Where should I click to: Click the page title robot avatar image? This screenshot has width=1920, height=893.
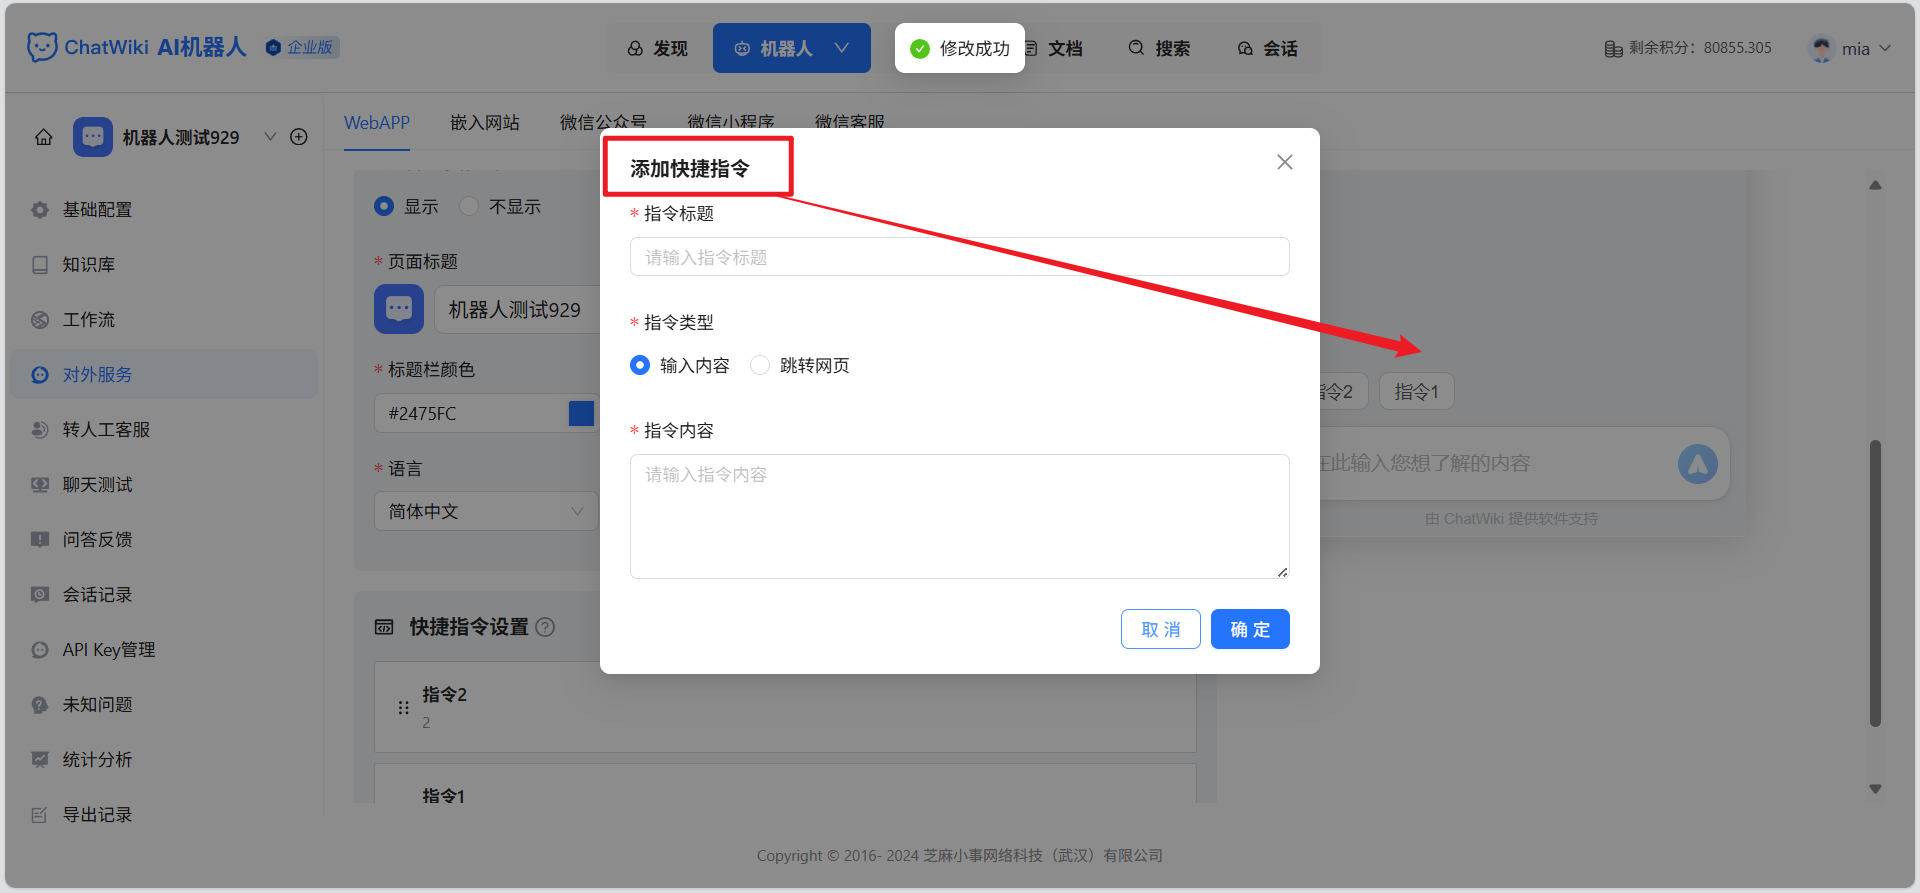tap(399, 309)
